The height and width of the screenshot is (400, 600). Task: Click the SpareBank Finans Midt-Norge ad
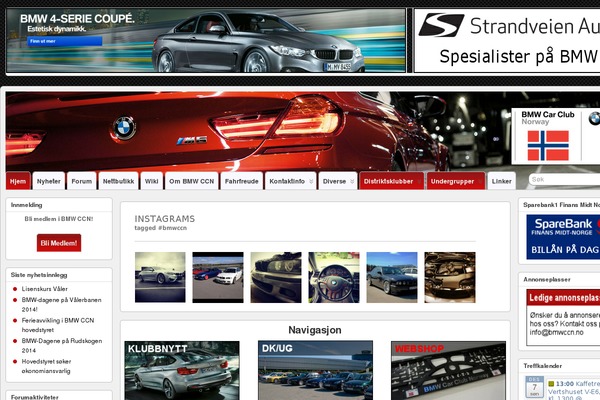(x=563, y=237)
